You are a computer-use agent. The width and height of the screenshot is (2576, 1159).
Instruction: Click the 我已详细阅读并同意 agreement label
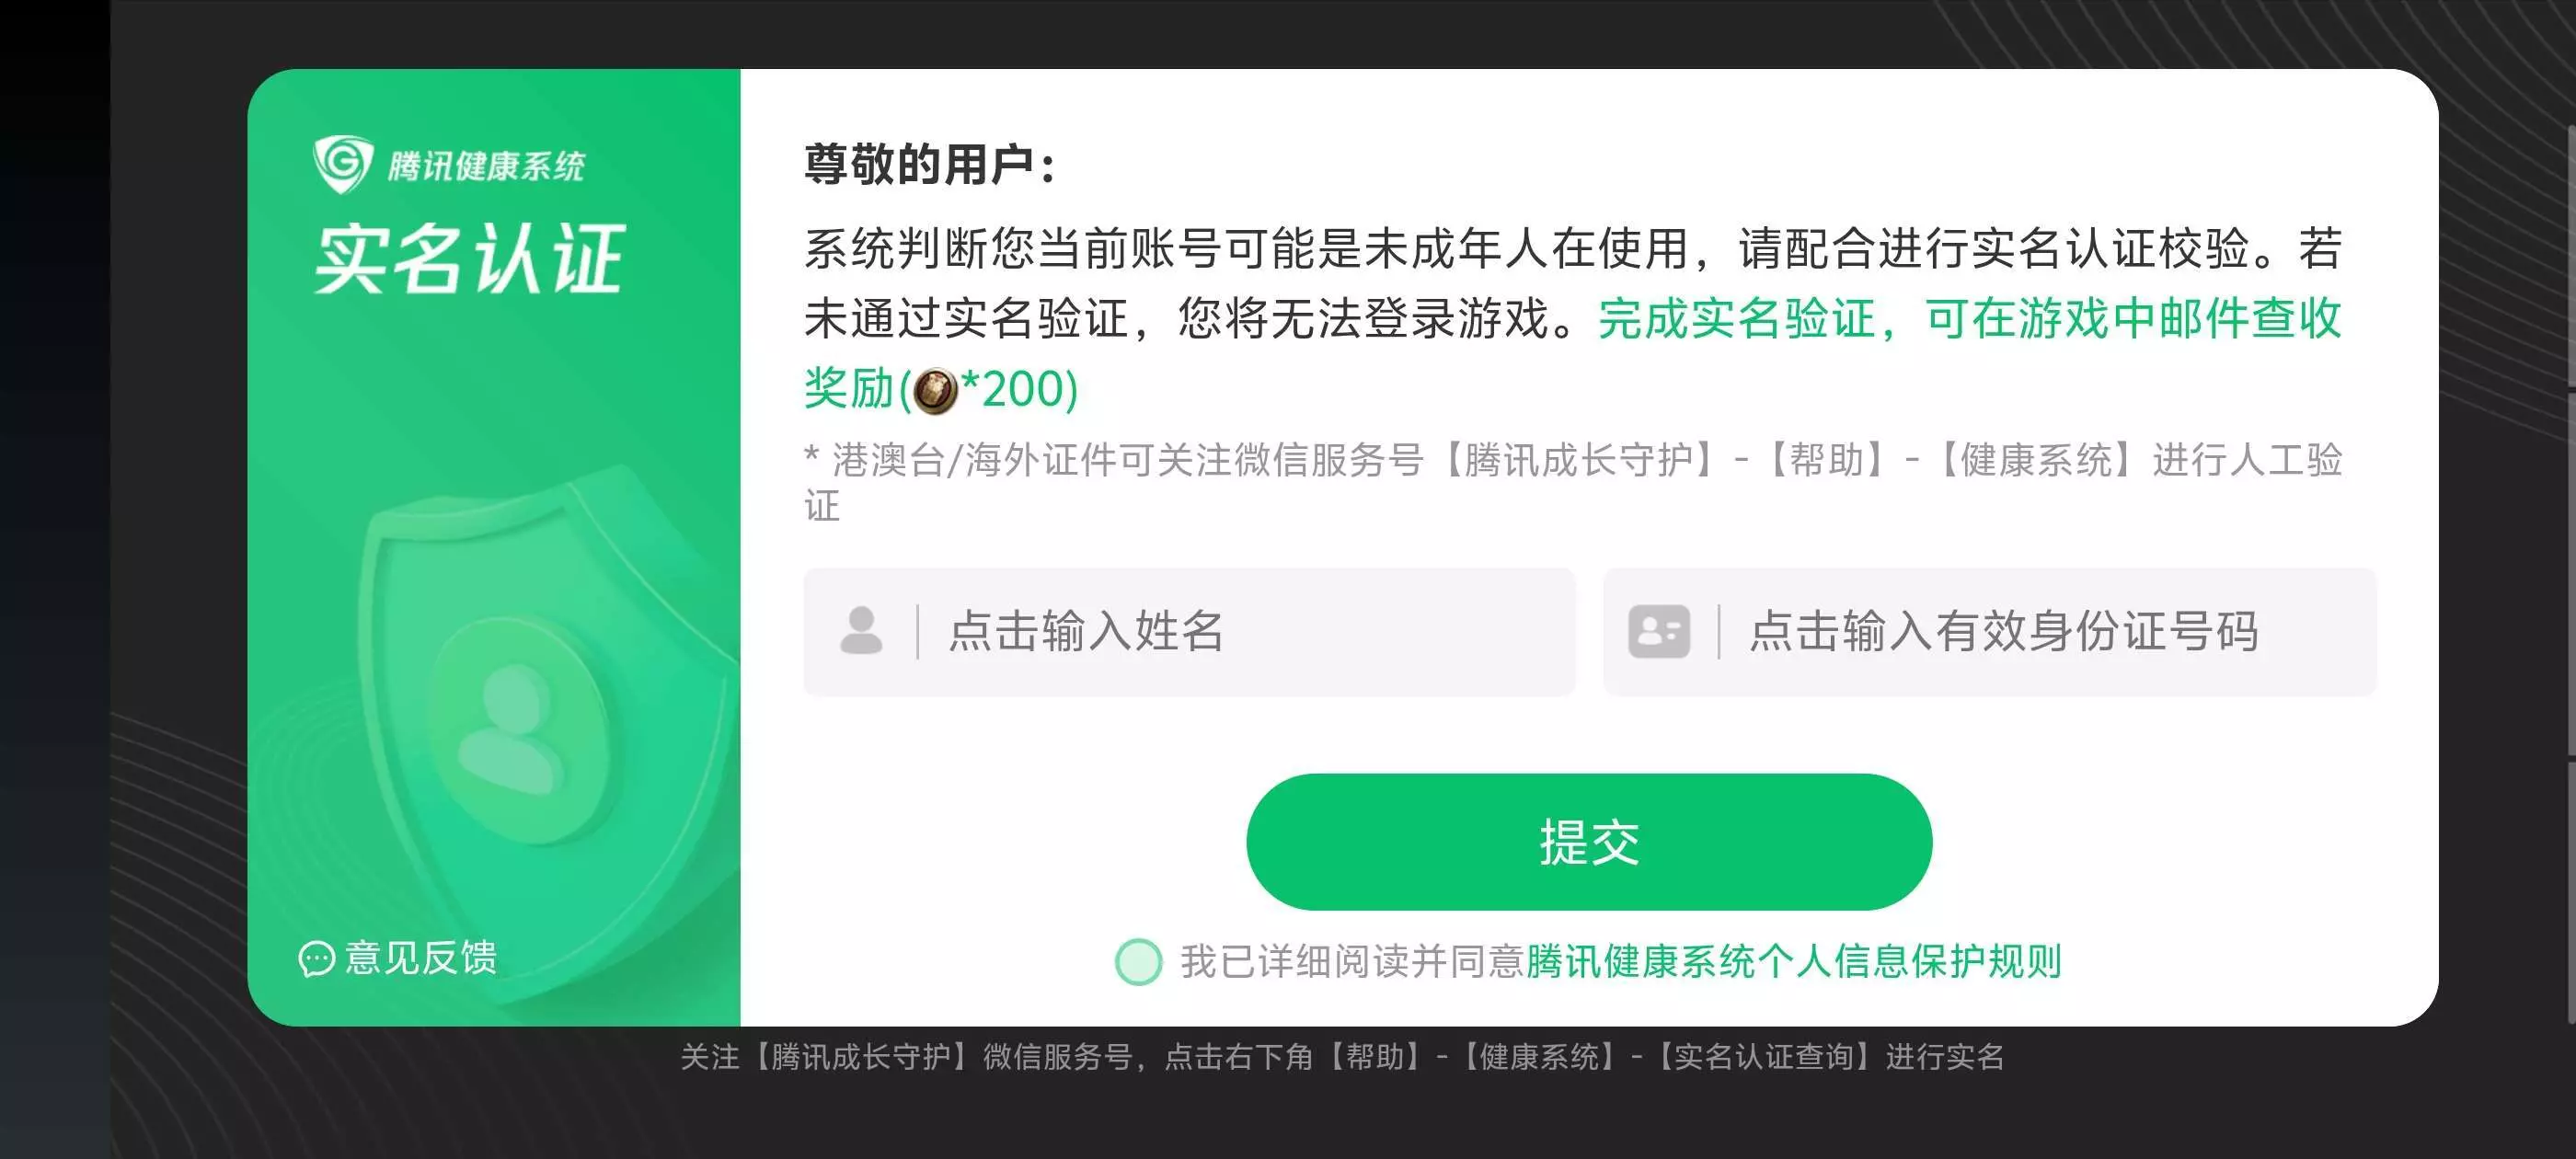[1352, 962]
